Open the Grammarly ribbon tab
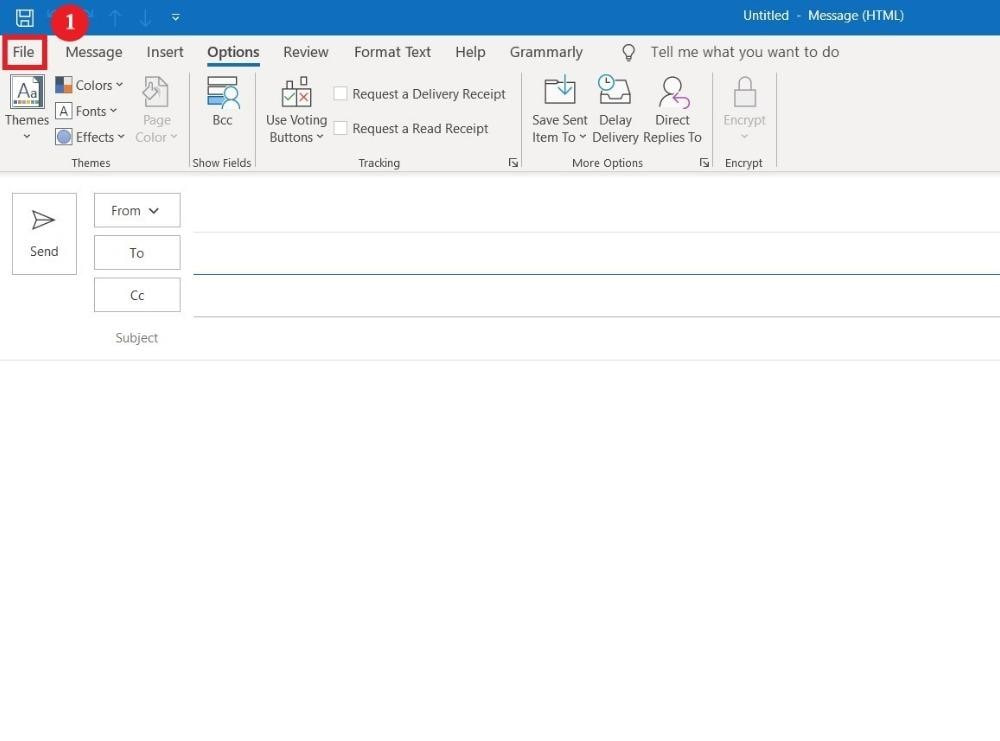 tap(546, 52)
